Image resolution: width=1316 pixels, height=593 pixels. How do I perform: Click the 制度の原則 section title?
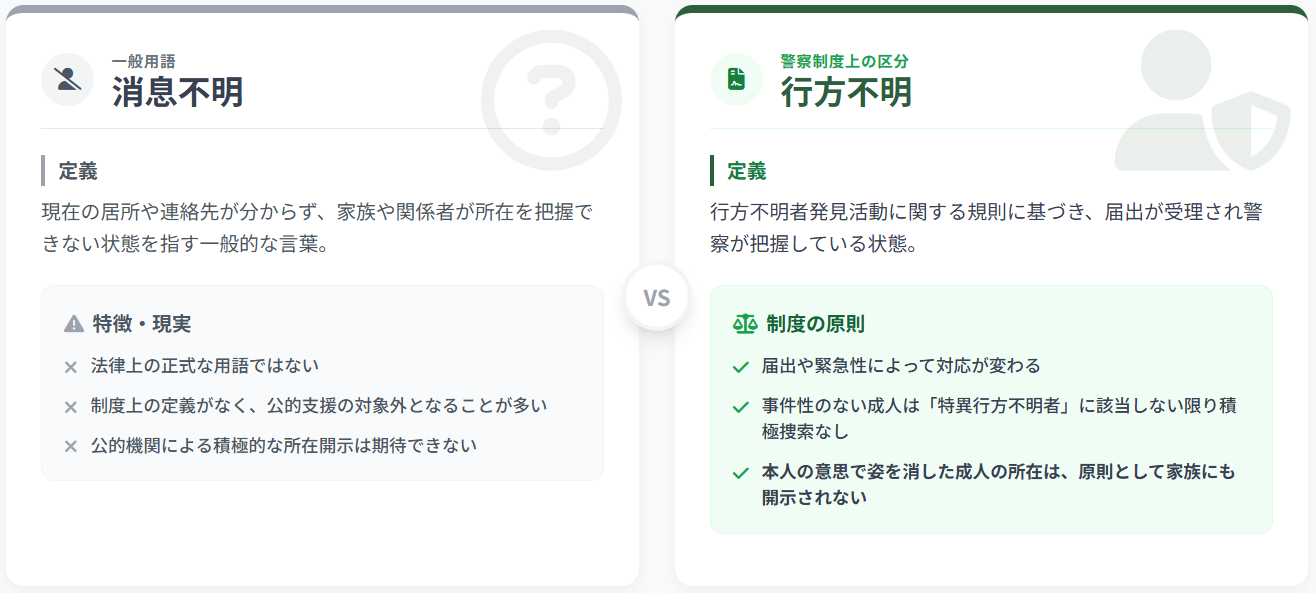815,324
